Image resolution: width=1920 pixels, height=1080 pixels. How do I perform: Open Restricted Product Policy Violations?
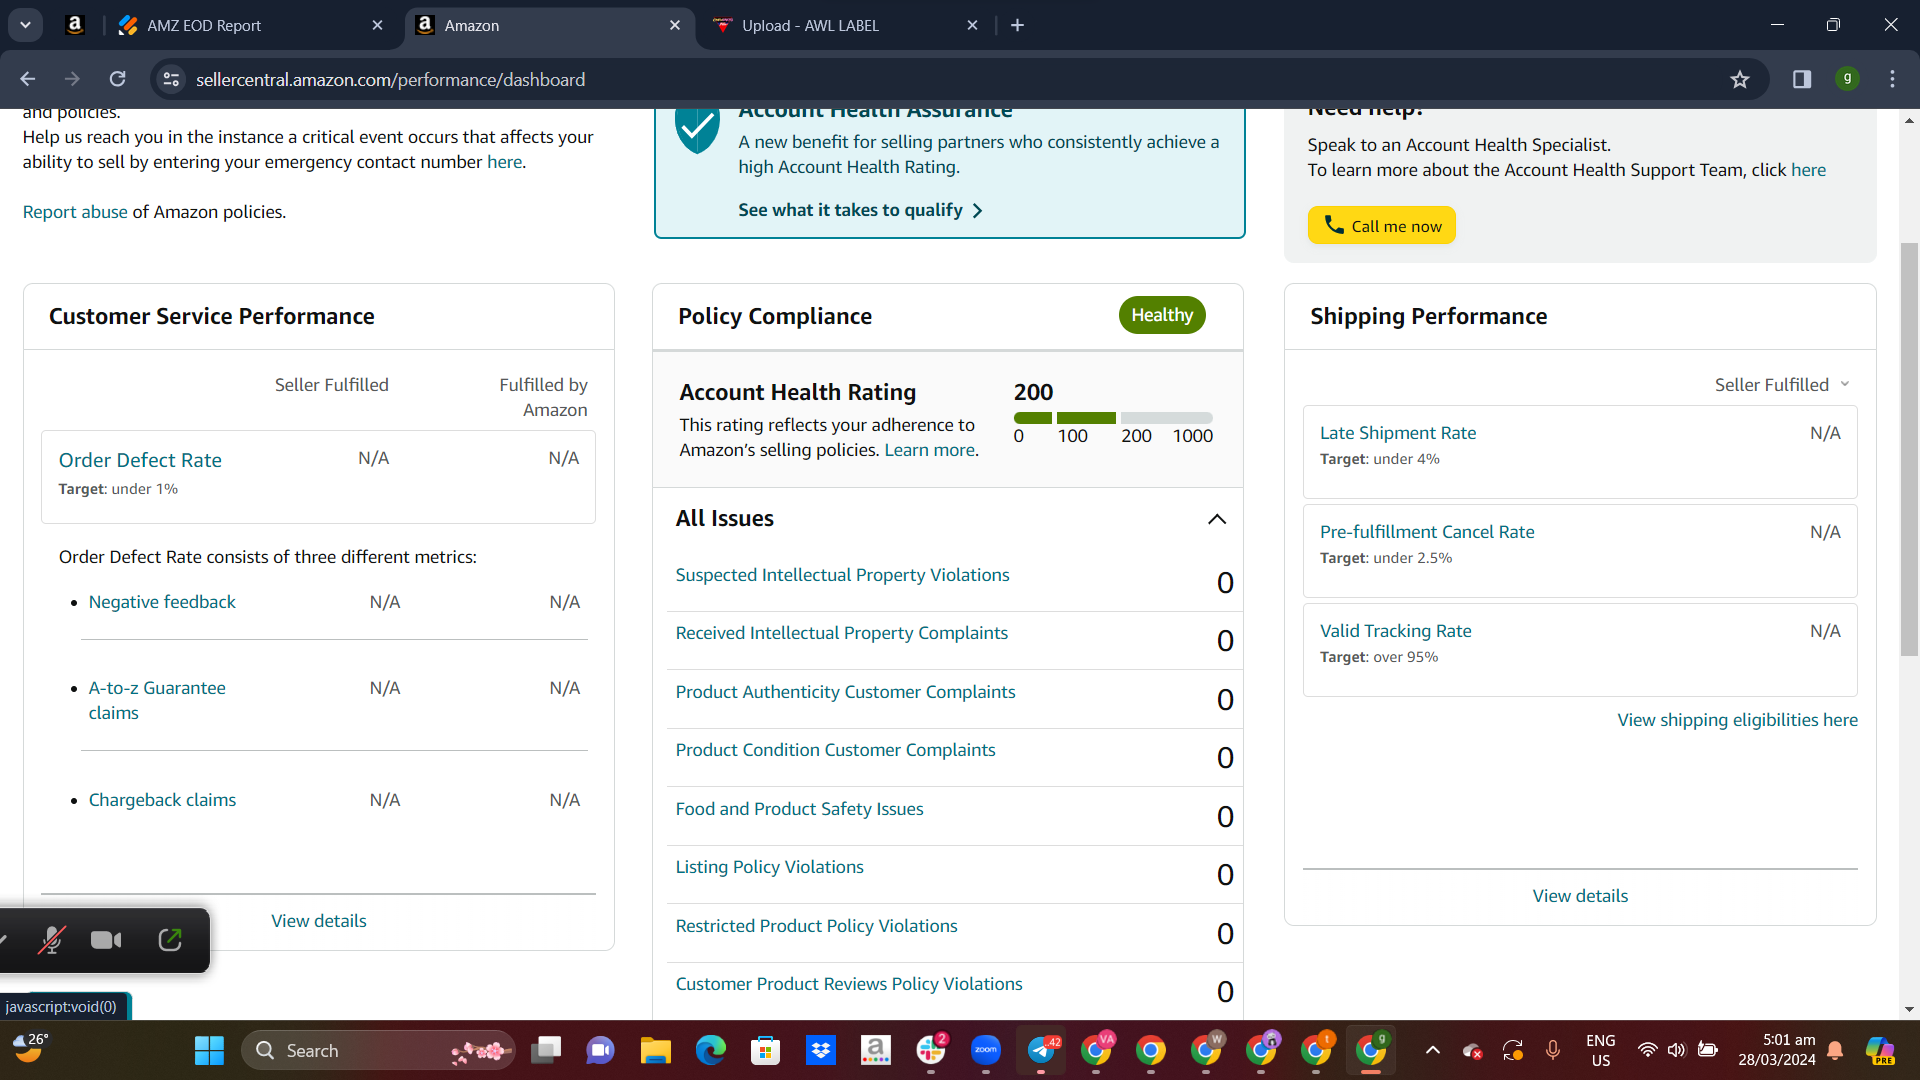[x=816, y=926]
